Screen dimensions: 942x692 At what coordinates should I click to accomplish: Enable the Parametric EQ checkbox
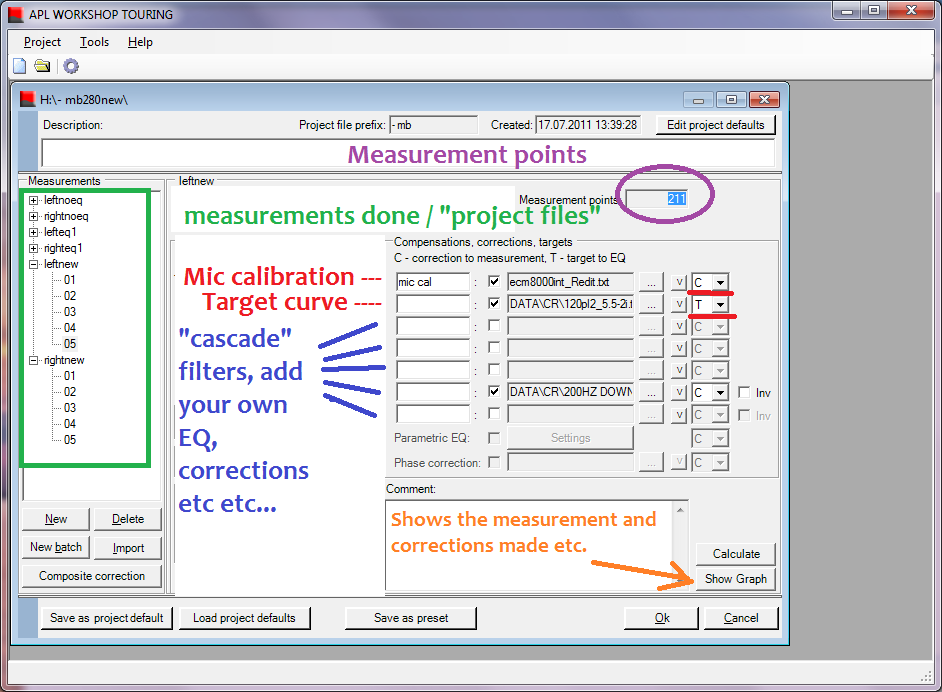pos(494,438)
